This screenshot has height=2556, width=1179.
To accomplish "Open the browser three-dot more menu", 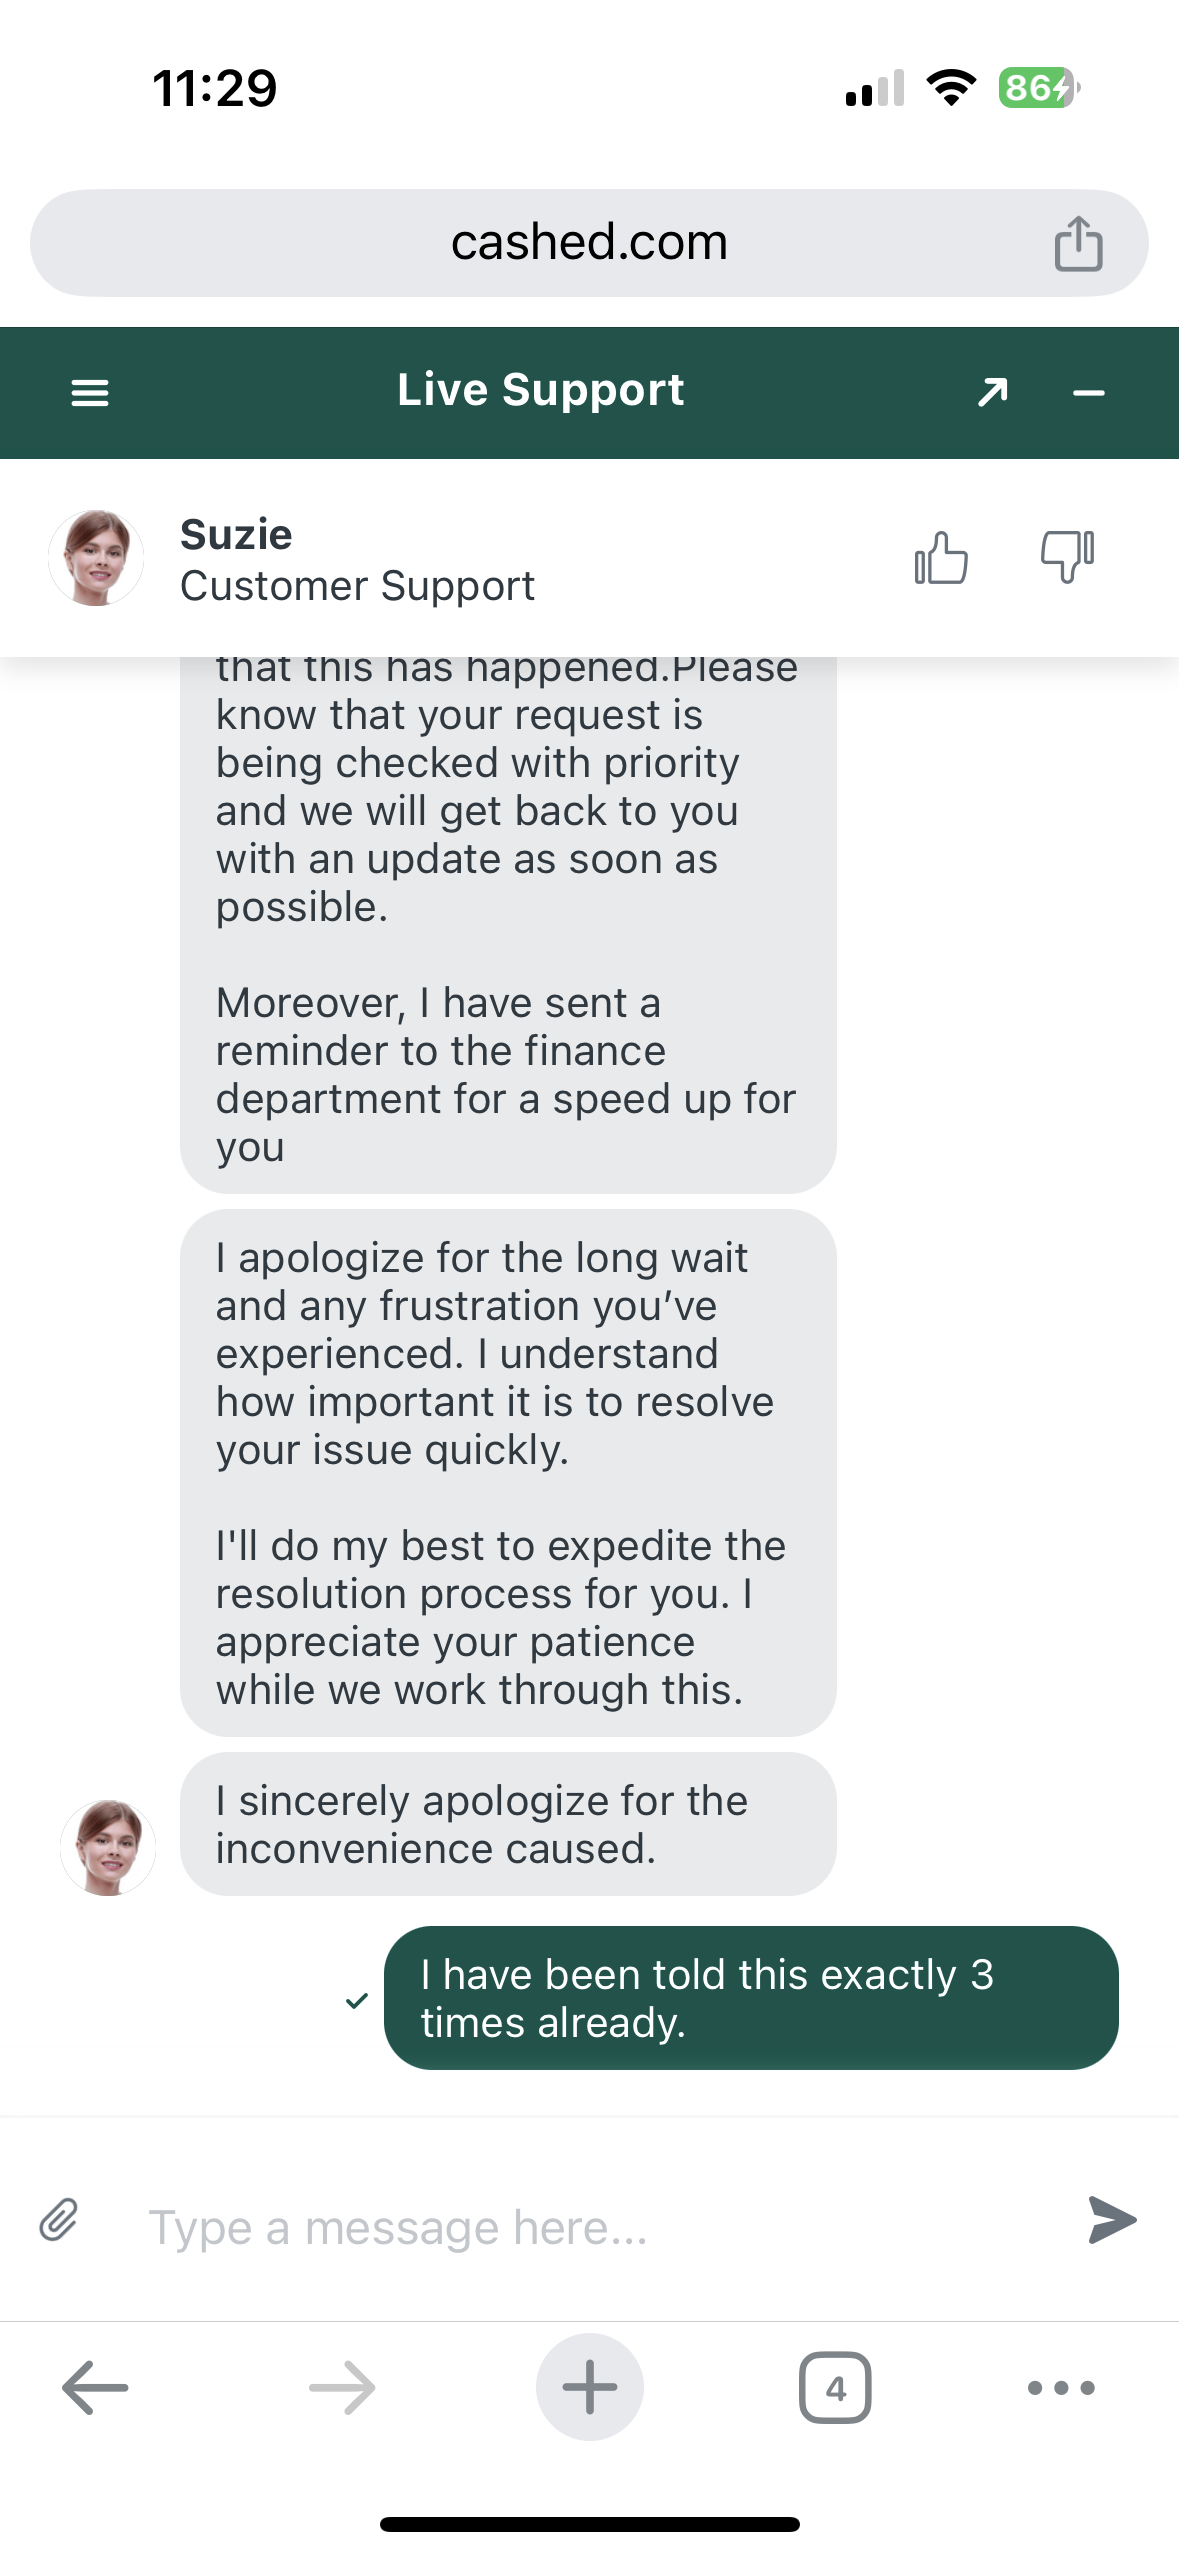I will click(1061, 2388).
